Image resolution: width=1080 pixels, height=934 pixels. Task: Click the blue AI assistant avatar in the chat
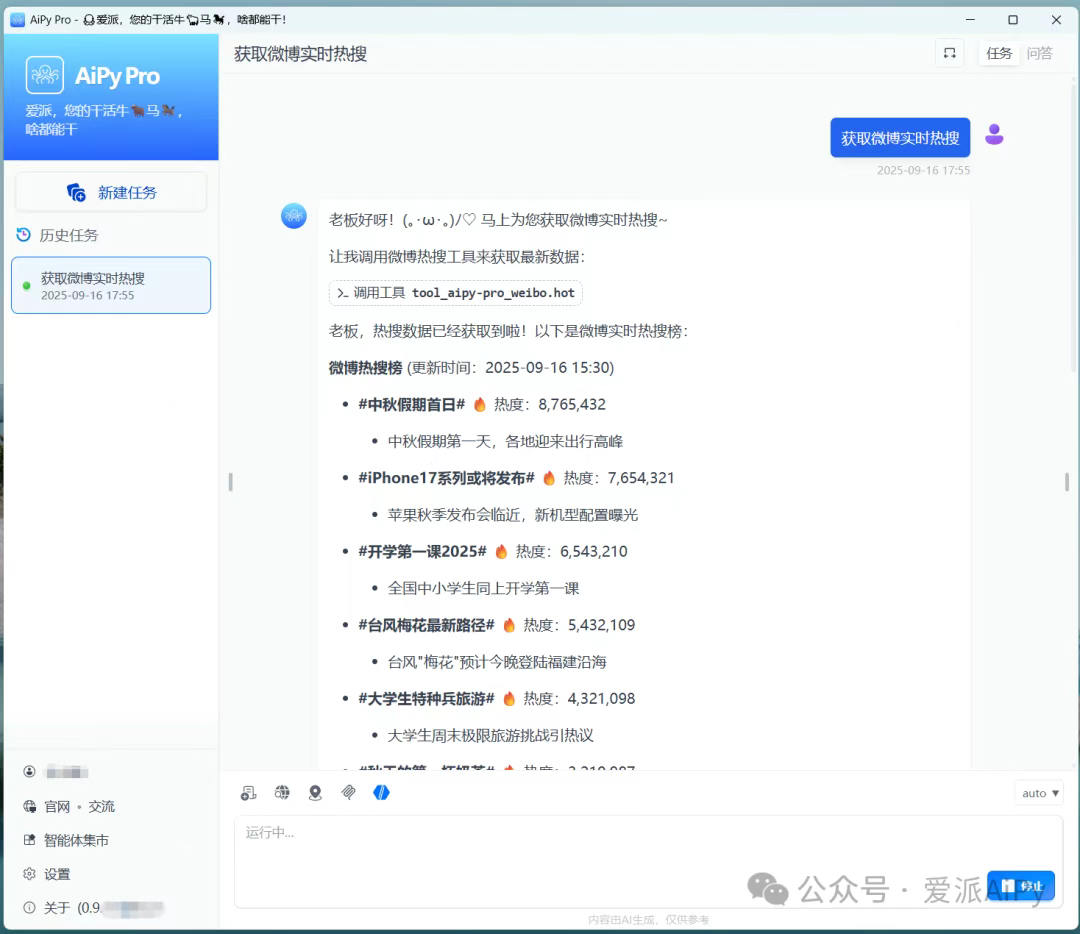coord(293,216)
